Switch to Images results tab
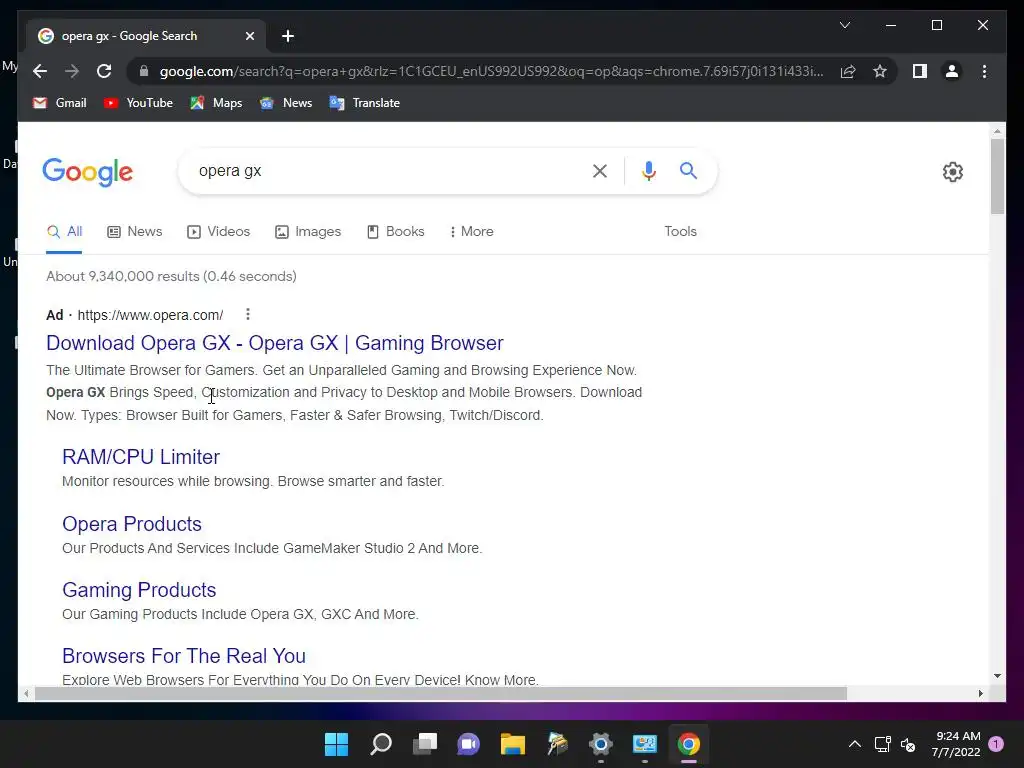Viewport: 1024px width, 768px height. (308, 232)
